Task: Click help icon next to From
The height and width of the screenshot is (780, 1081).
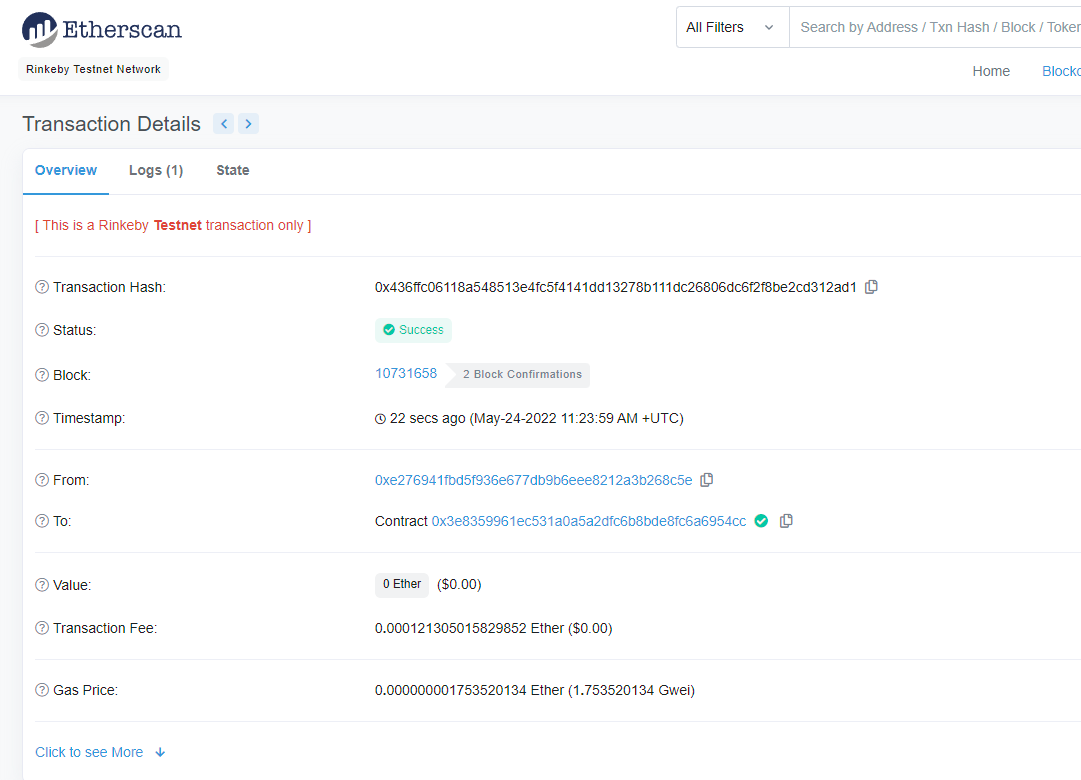Action: click(42, 480)
